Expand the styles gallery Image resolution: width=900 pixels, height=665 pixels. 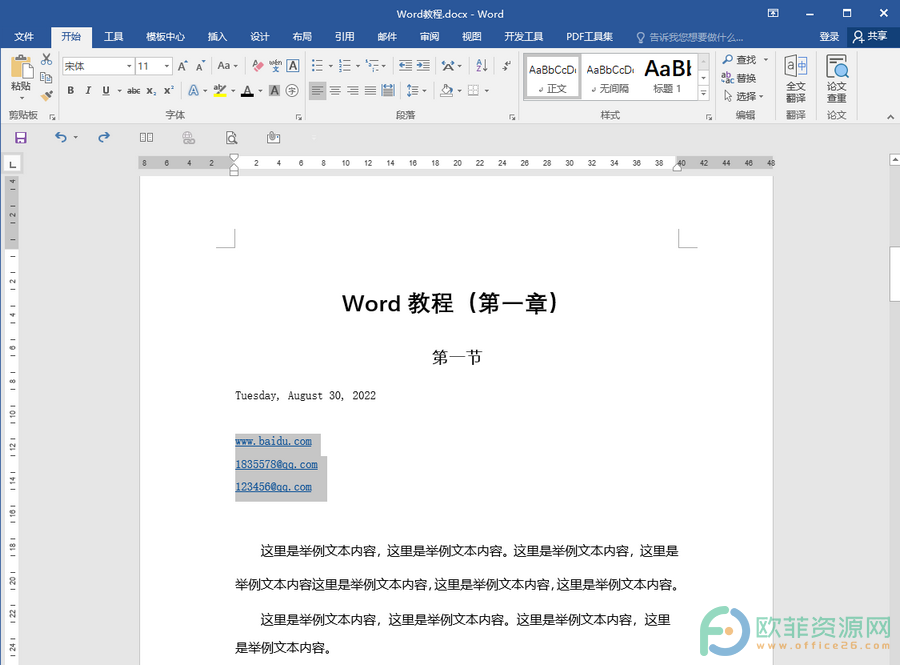(704, 94)
